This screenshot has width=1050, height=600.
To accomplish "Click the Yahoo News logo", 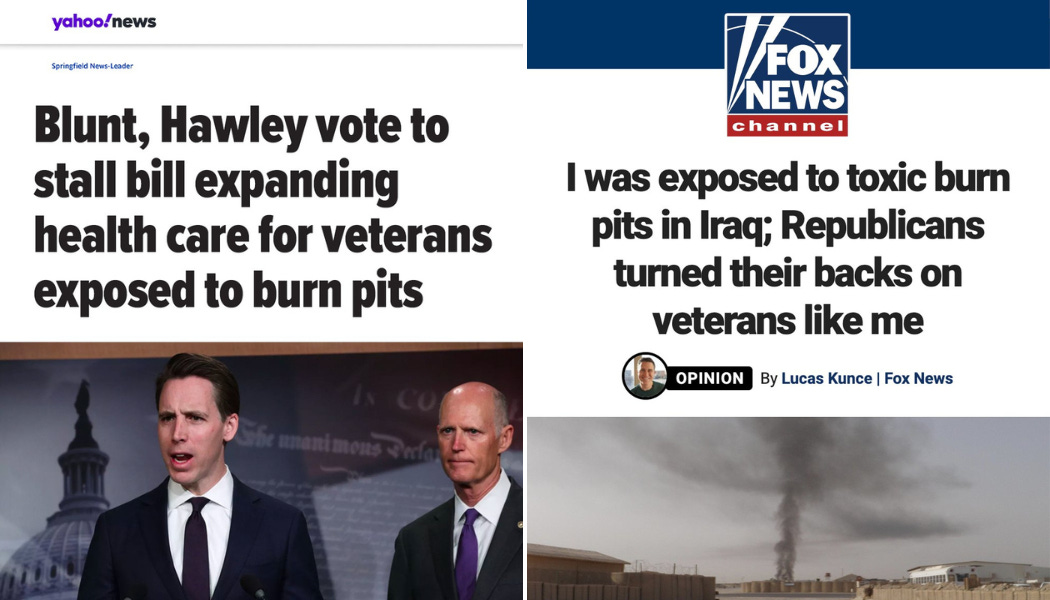I will [104, 21].
